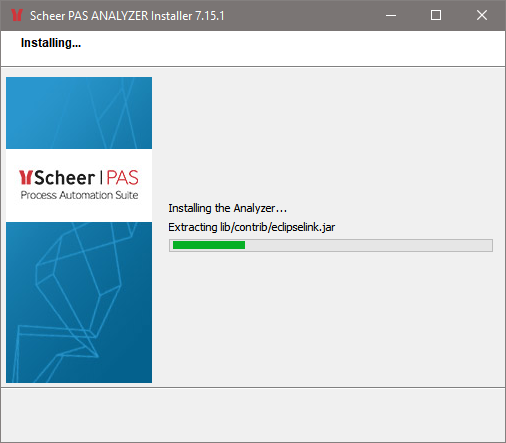Click the red emblem in the Scheer PAS banner logo
This screenshot has height=443, width=506.
coord(25,177)
